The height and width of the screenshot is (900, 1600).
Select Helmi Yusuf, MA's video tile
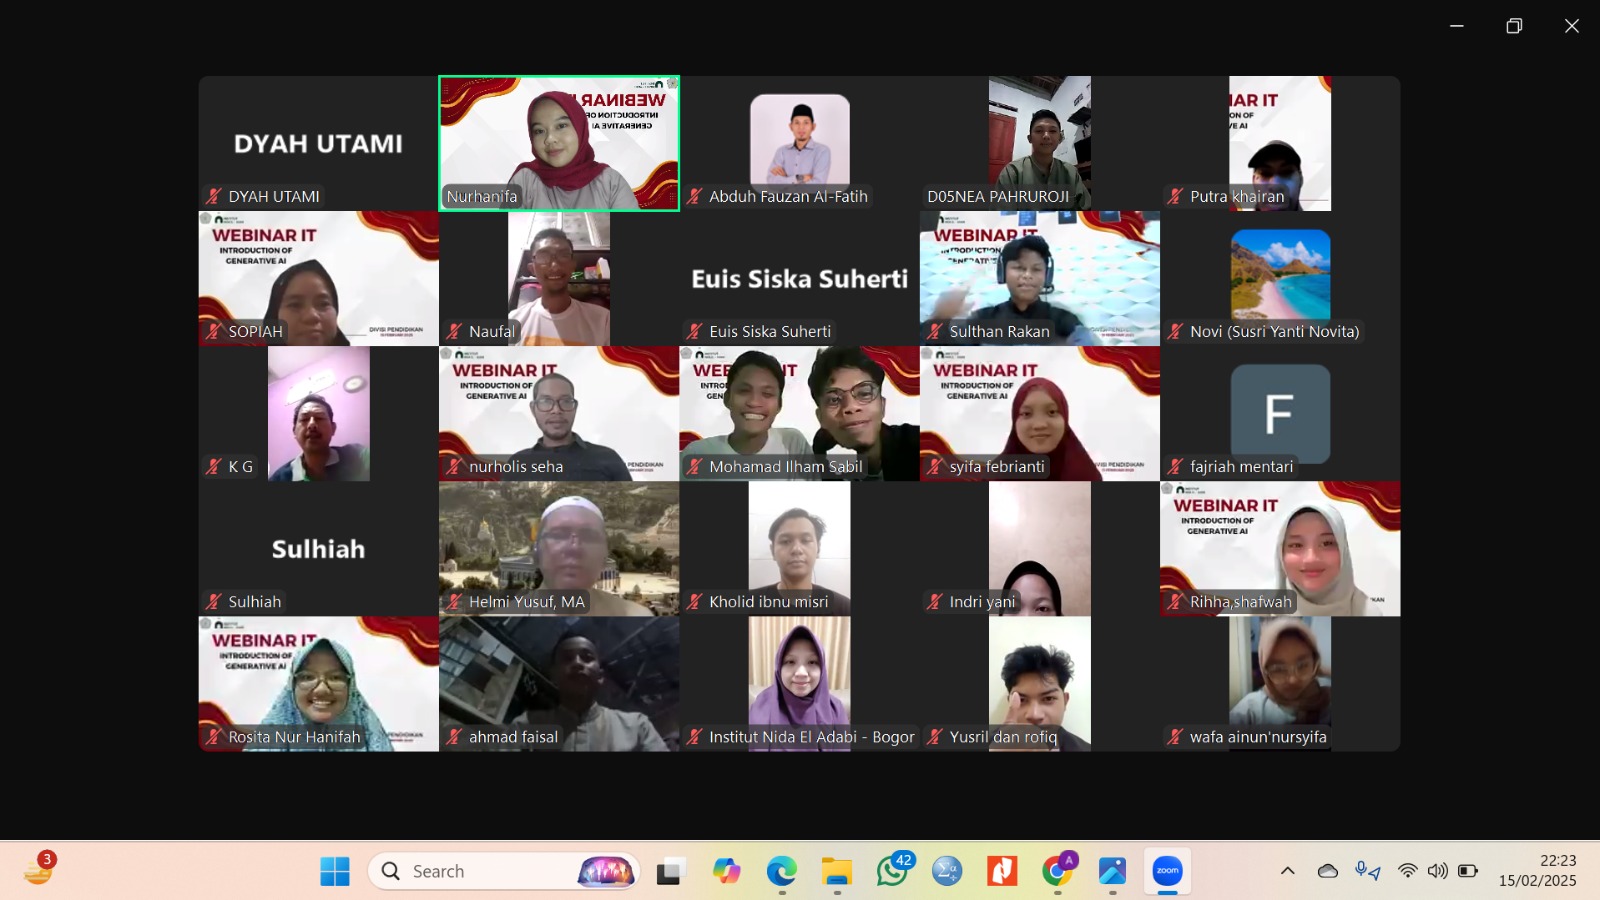[559, 548]
